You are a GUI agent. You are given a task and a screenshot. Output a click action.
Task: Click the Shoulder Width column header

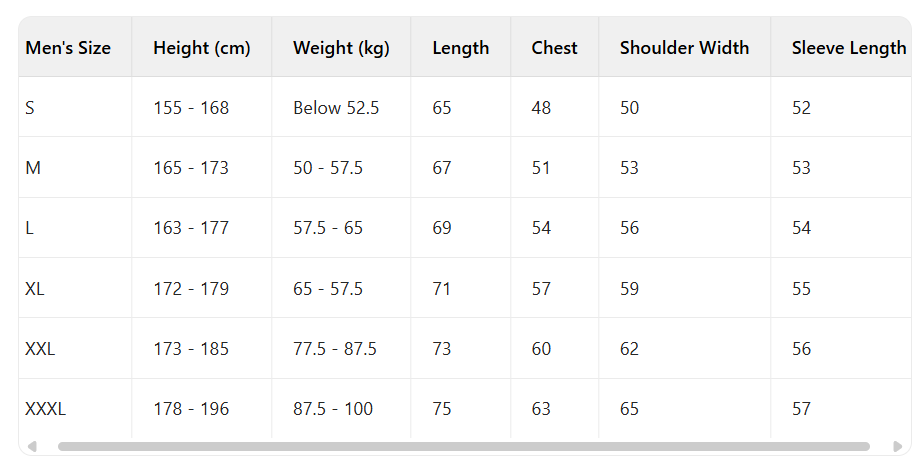coord(684,48)
